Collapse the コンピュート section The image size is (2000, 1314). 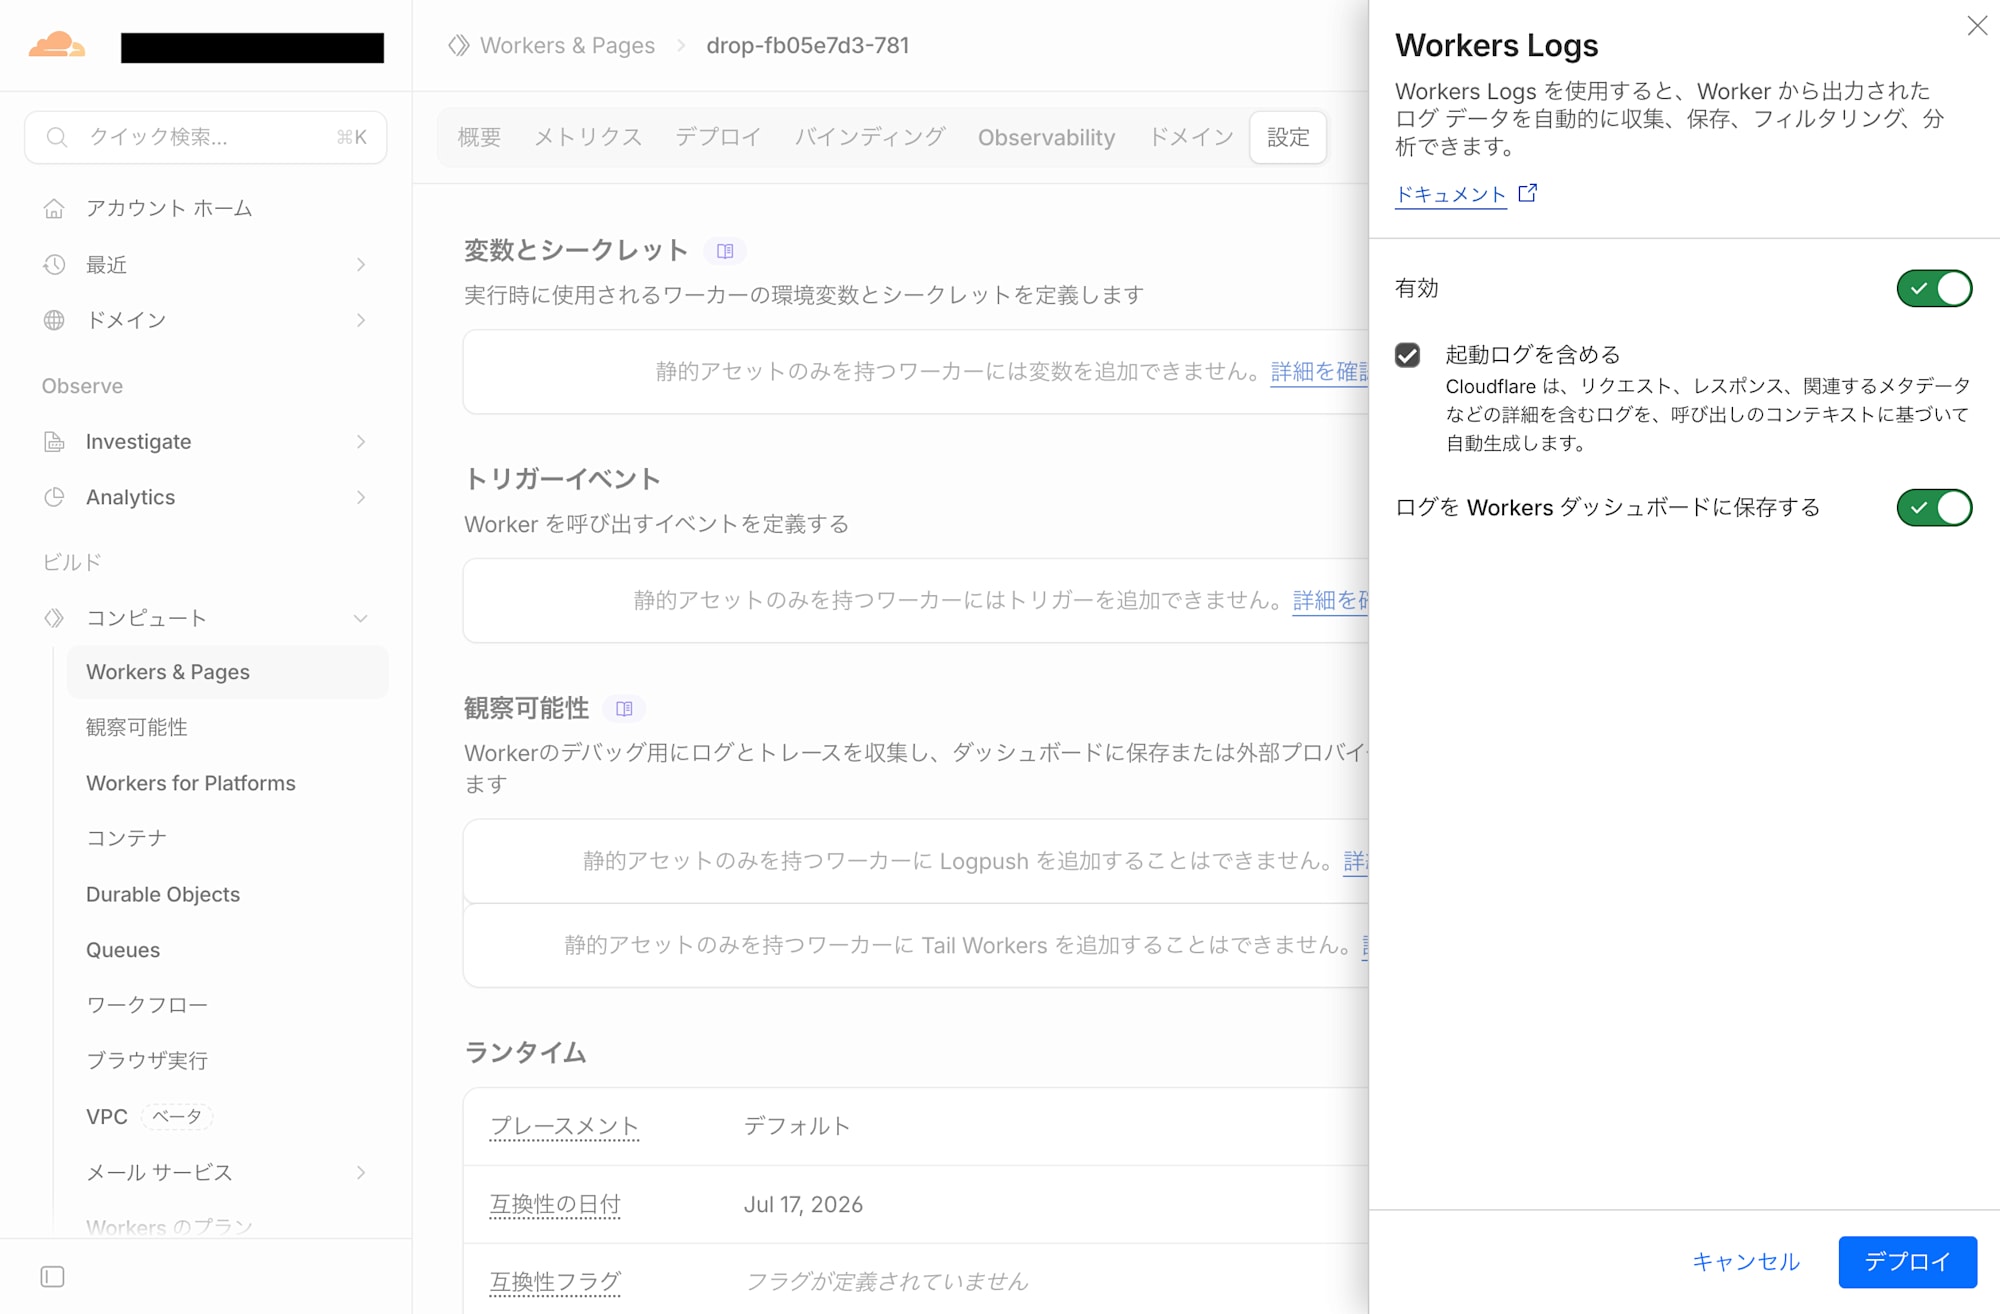point(361,618)
